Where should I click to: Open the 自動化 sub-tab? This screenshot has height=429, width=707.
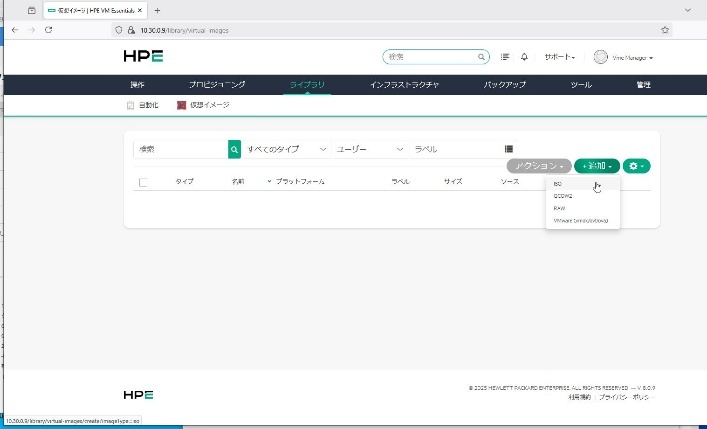point(145,105)
